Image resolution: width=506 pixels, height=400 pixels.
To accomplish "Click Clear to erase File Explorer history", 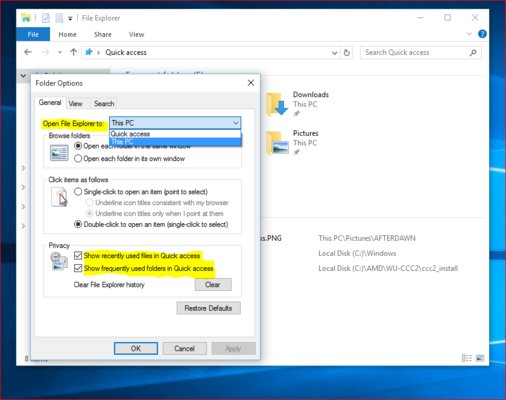I will 213,285.
